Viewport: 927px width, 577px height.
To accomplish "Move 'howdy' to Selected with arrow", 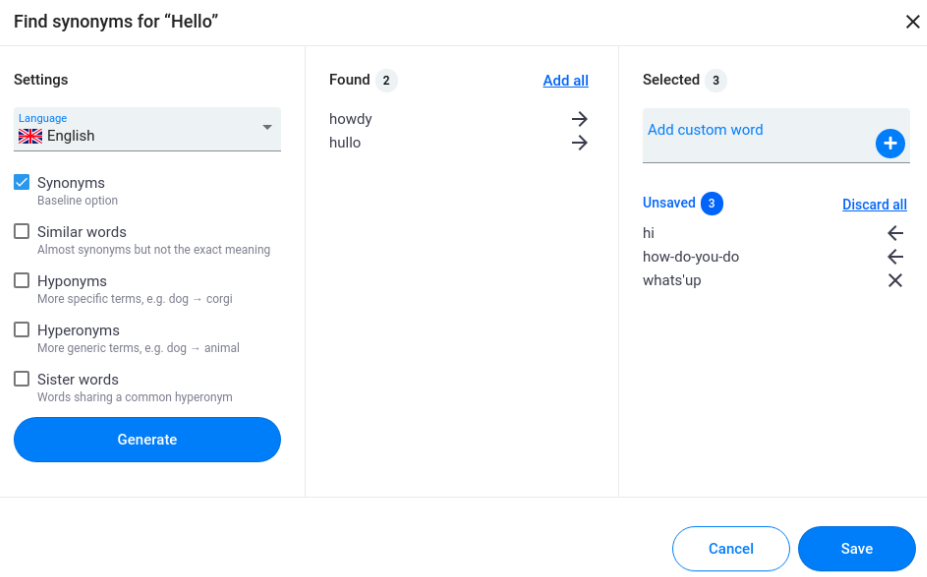I will click(579, 119).
